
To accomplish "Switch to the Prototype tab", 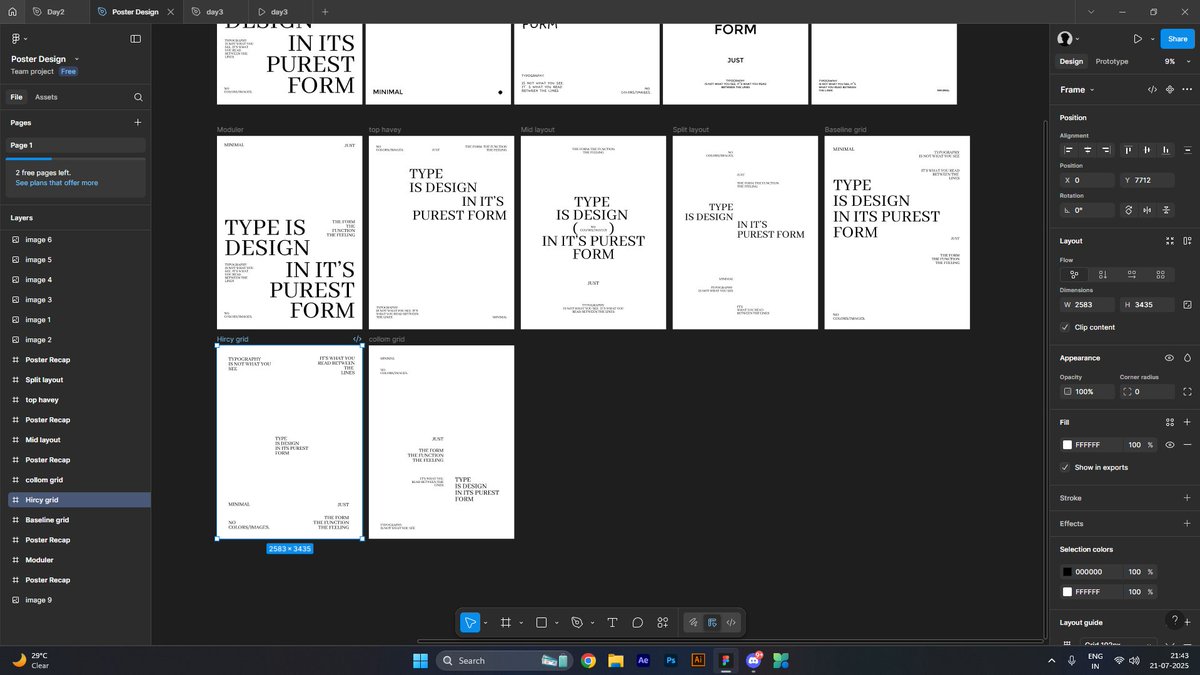I will click(1112, 61).
